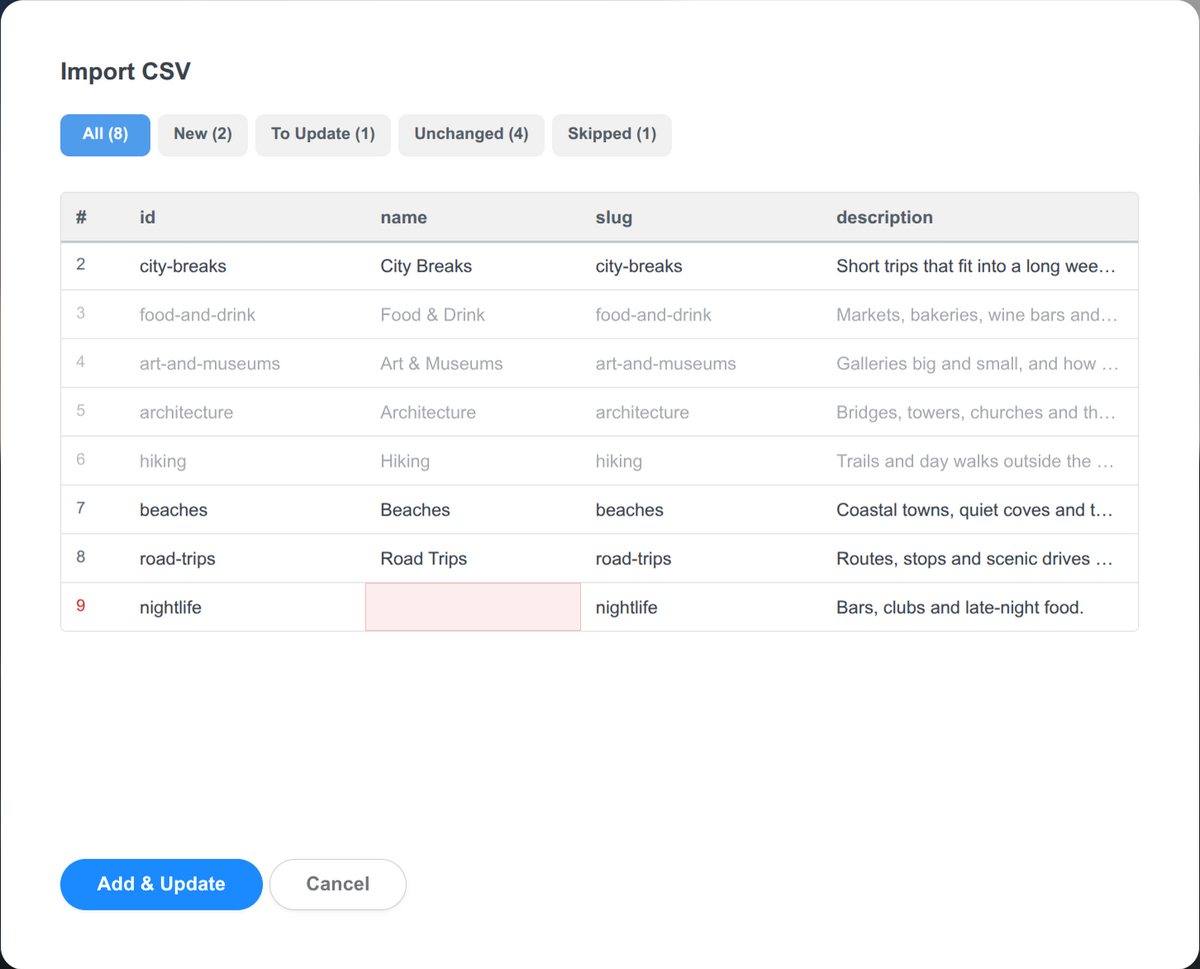Click the Hiking name cell
Screen dimensions: 1200x969
point(473,461)
